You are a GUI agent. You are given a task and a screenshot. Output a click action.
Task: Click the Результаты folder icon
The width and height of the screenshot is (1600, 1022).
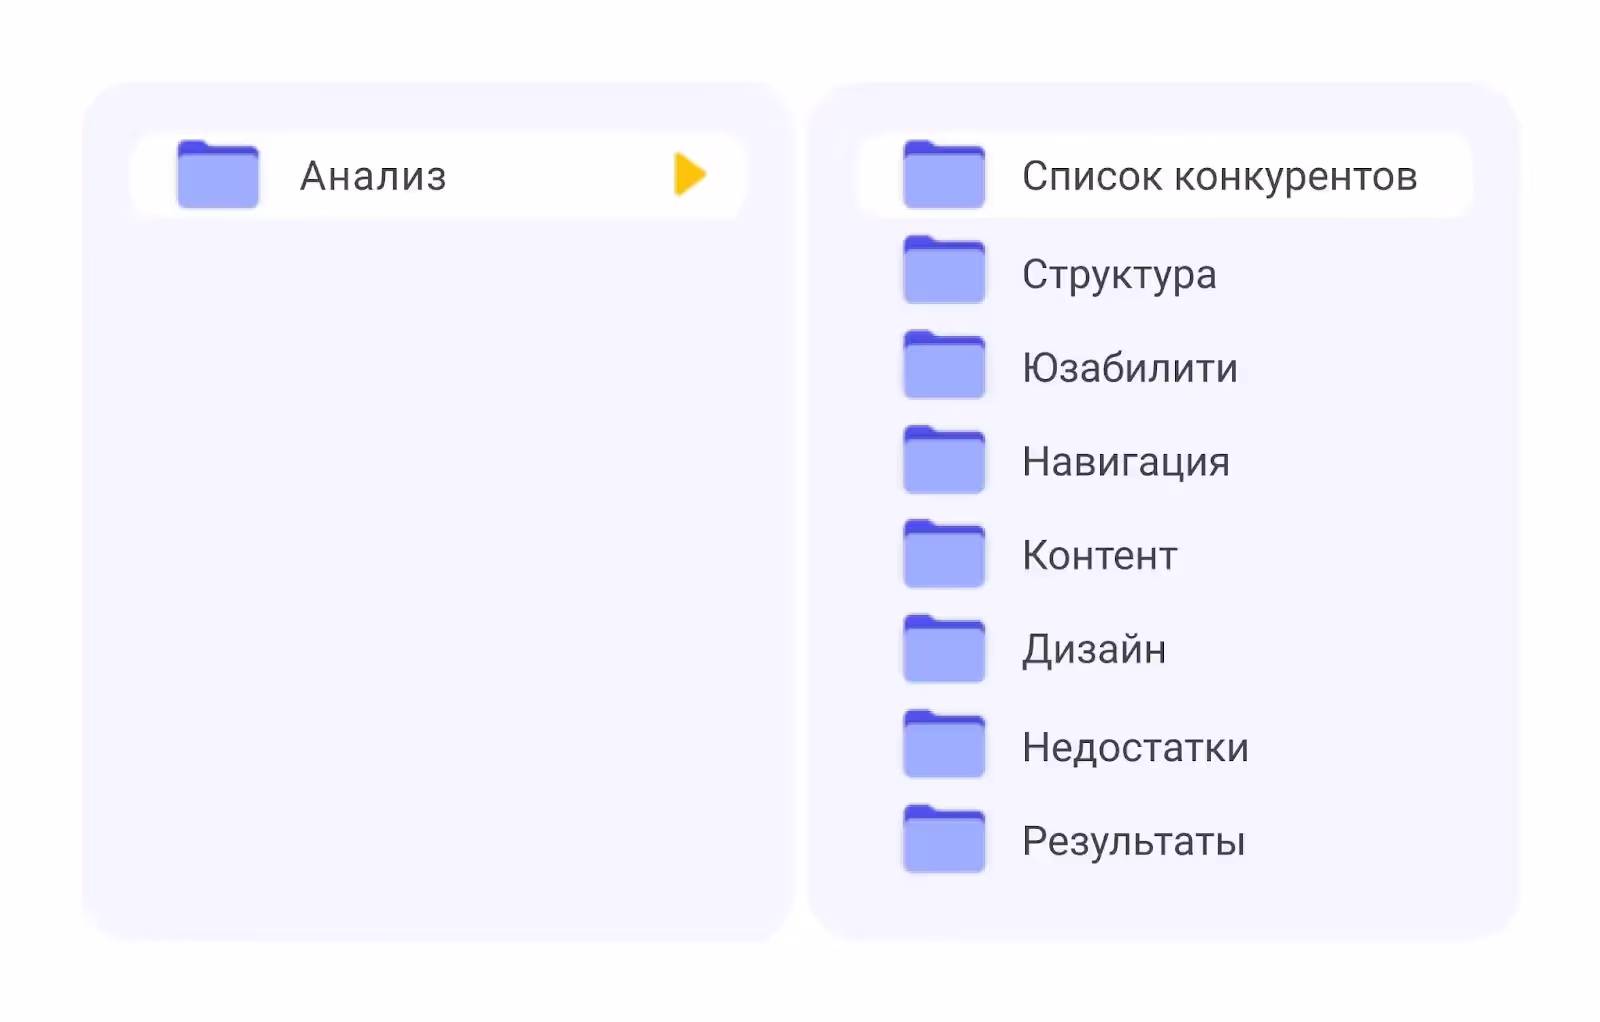point(944,839)
